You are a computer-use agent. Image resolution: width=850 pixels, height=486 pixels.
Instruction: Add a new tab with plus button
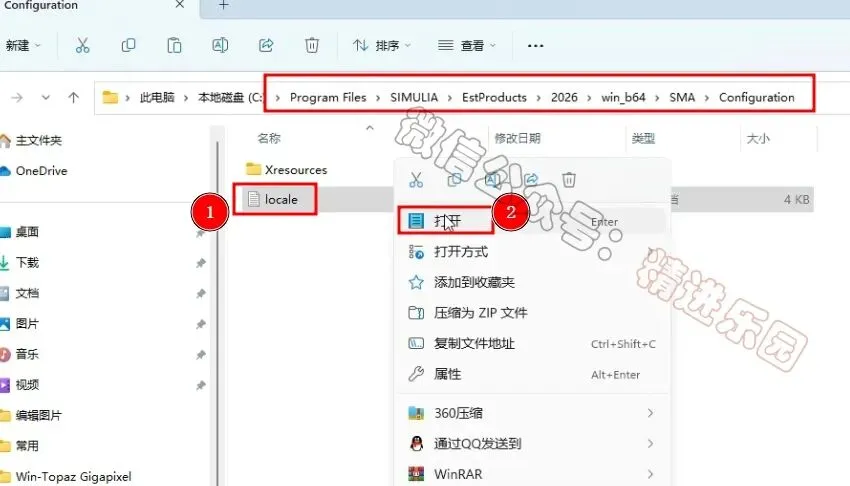pyautogui.click(x=223, y=5)
